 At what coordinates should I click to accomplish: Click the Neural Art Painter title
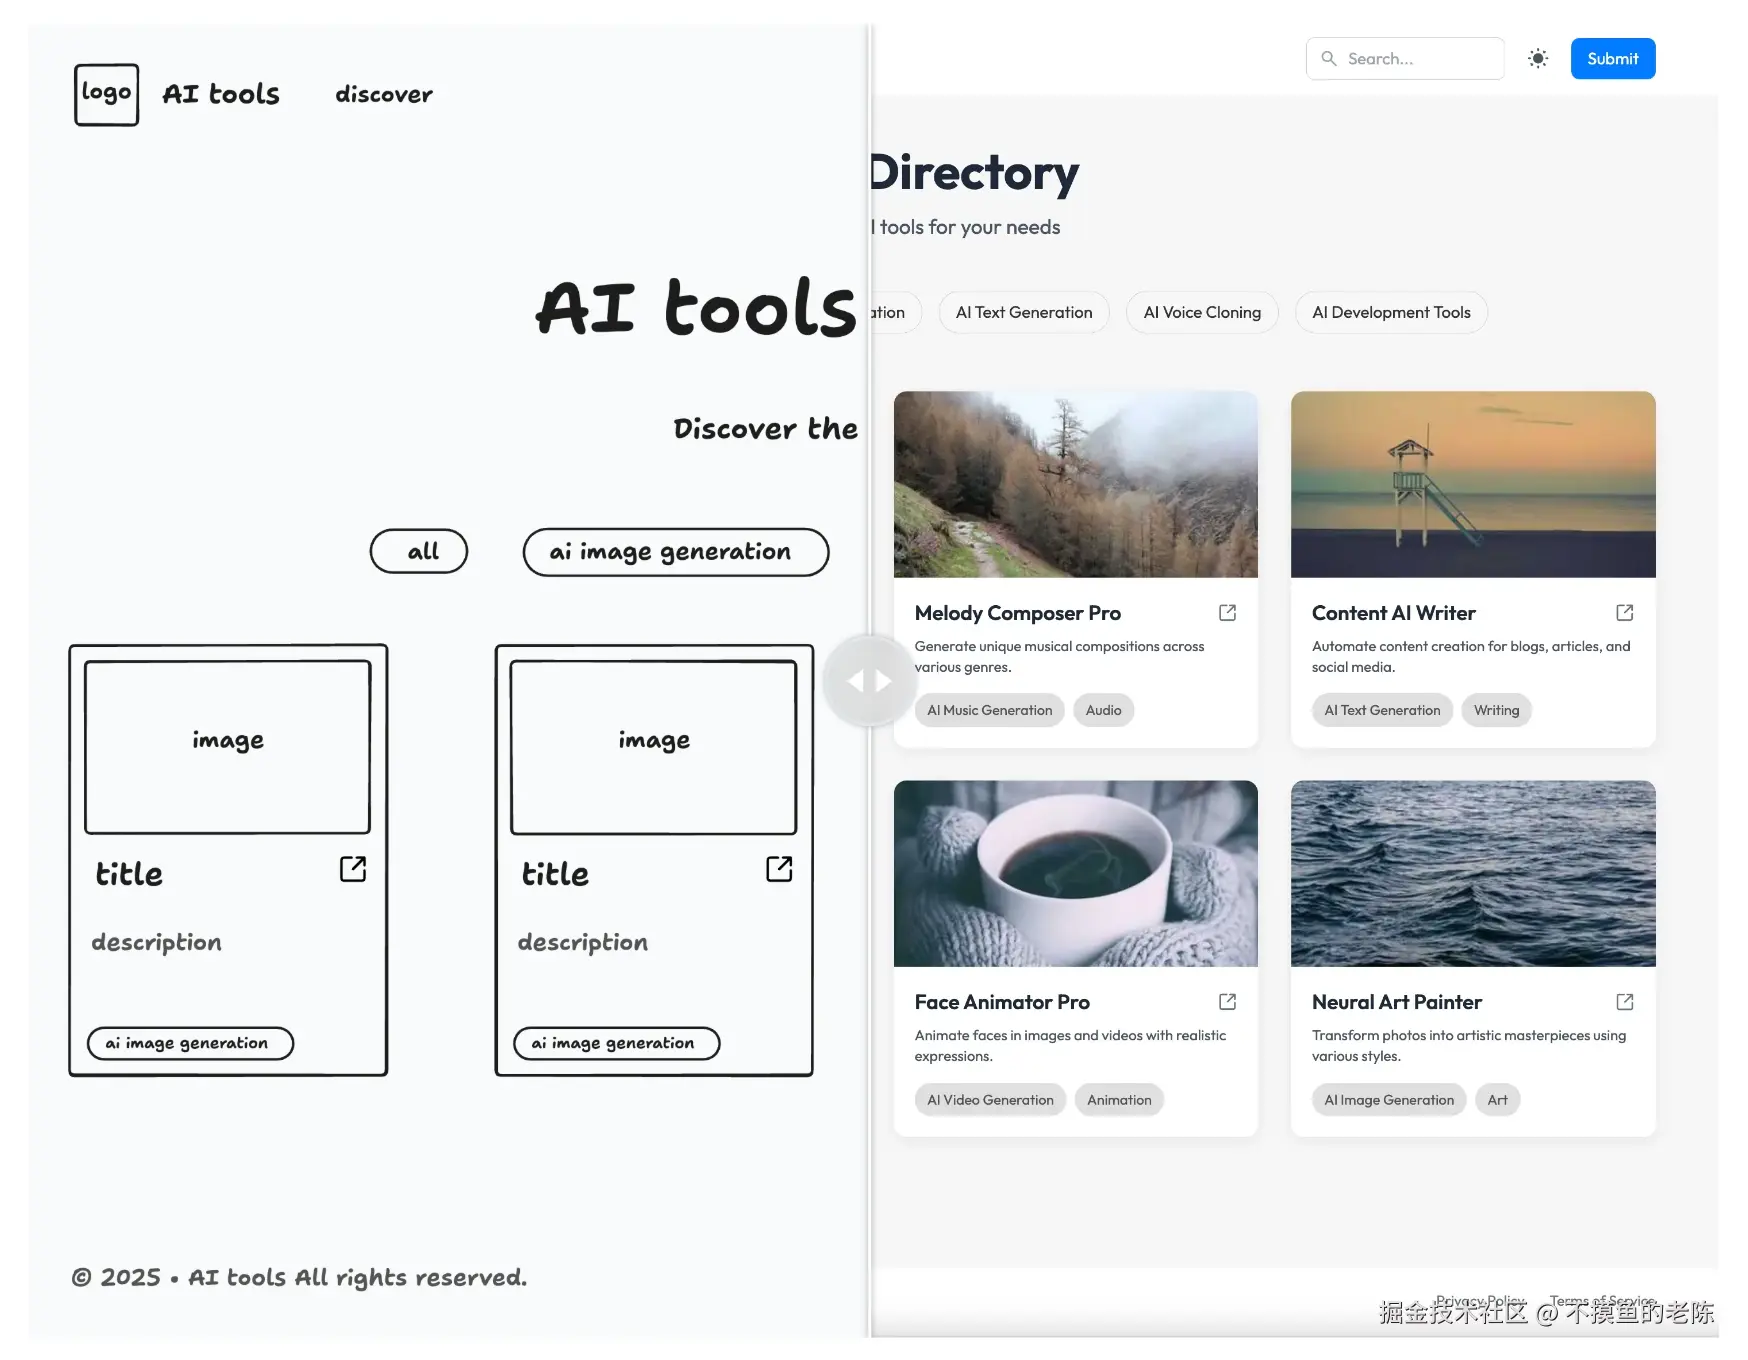click(1396, 1002)
